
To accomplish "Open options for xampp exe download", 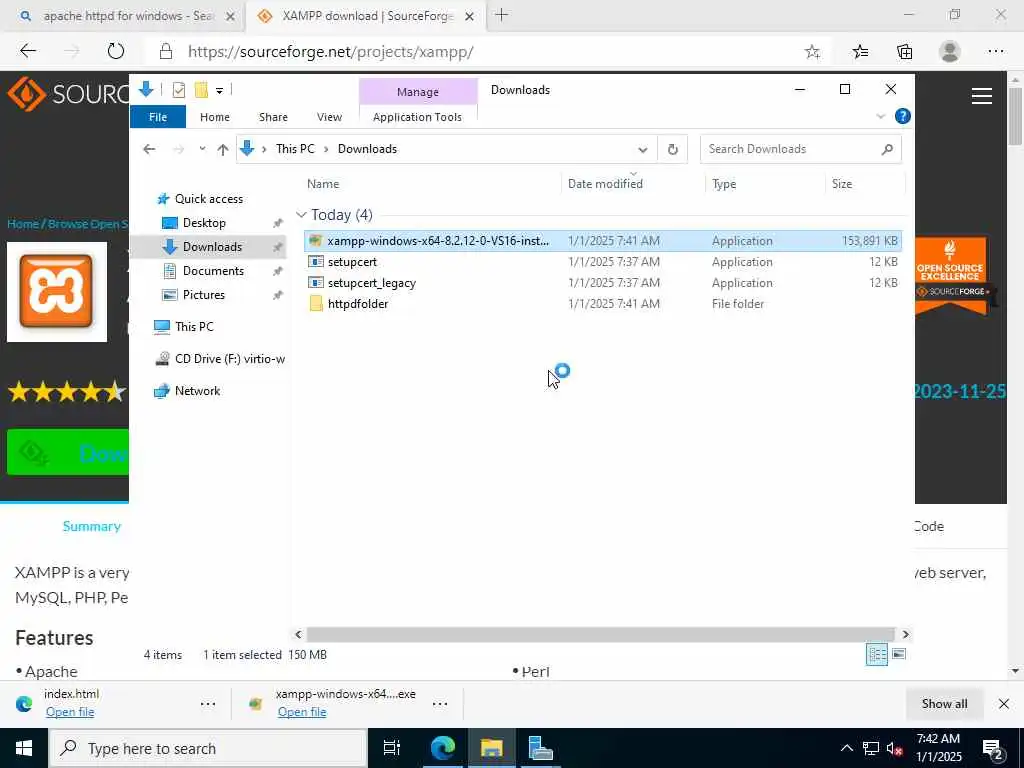I will 440,704.
